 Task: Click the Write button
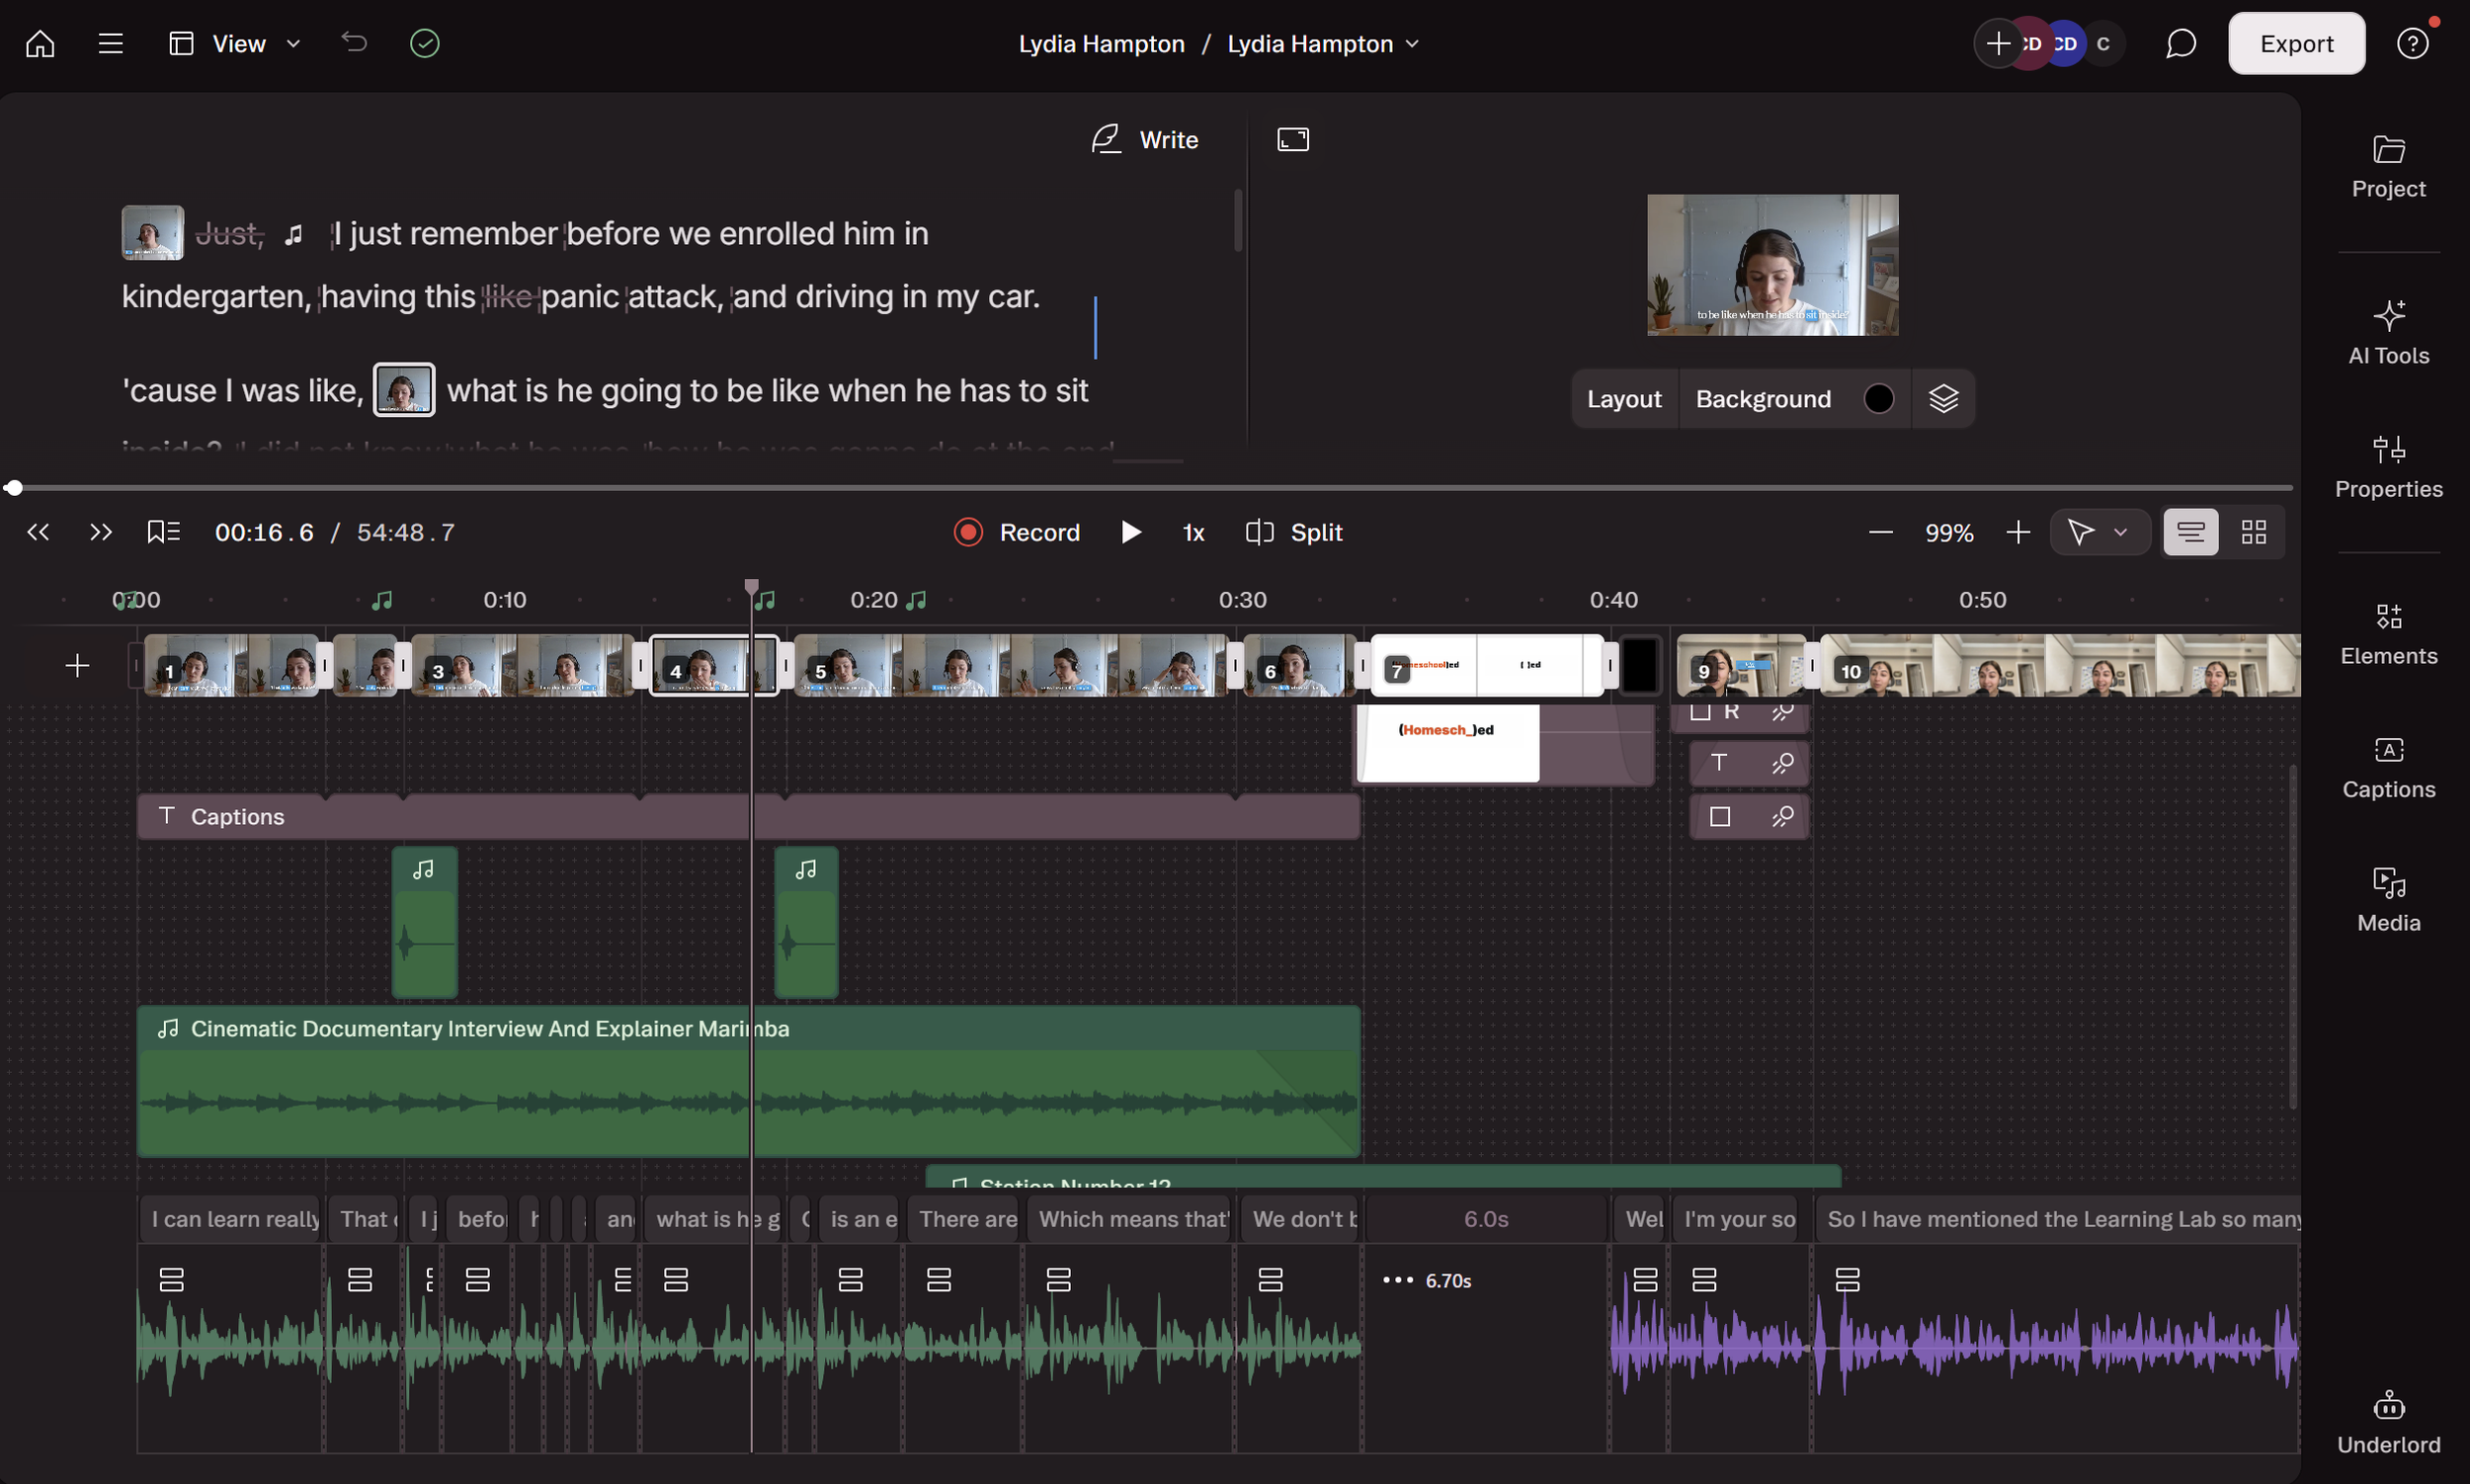point(1145,140)
